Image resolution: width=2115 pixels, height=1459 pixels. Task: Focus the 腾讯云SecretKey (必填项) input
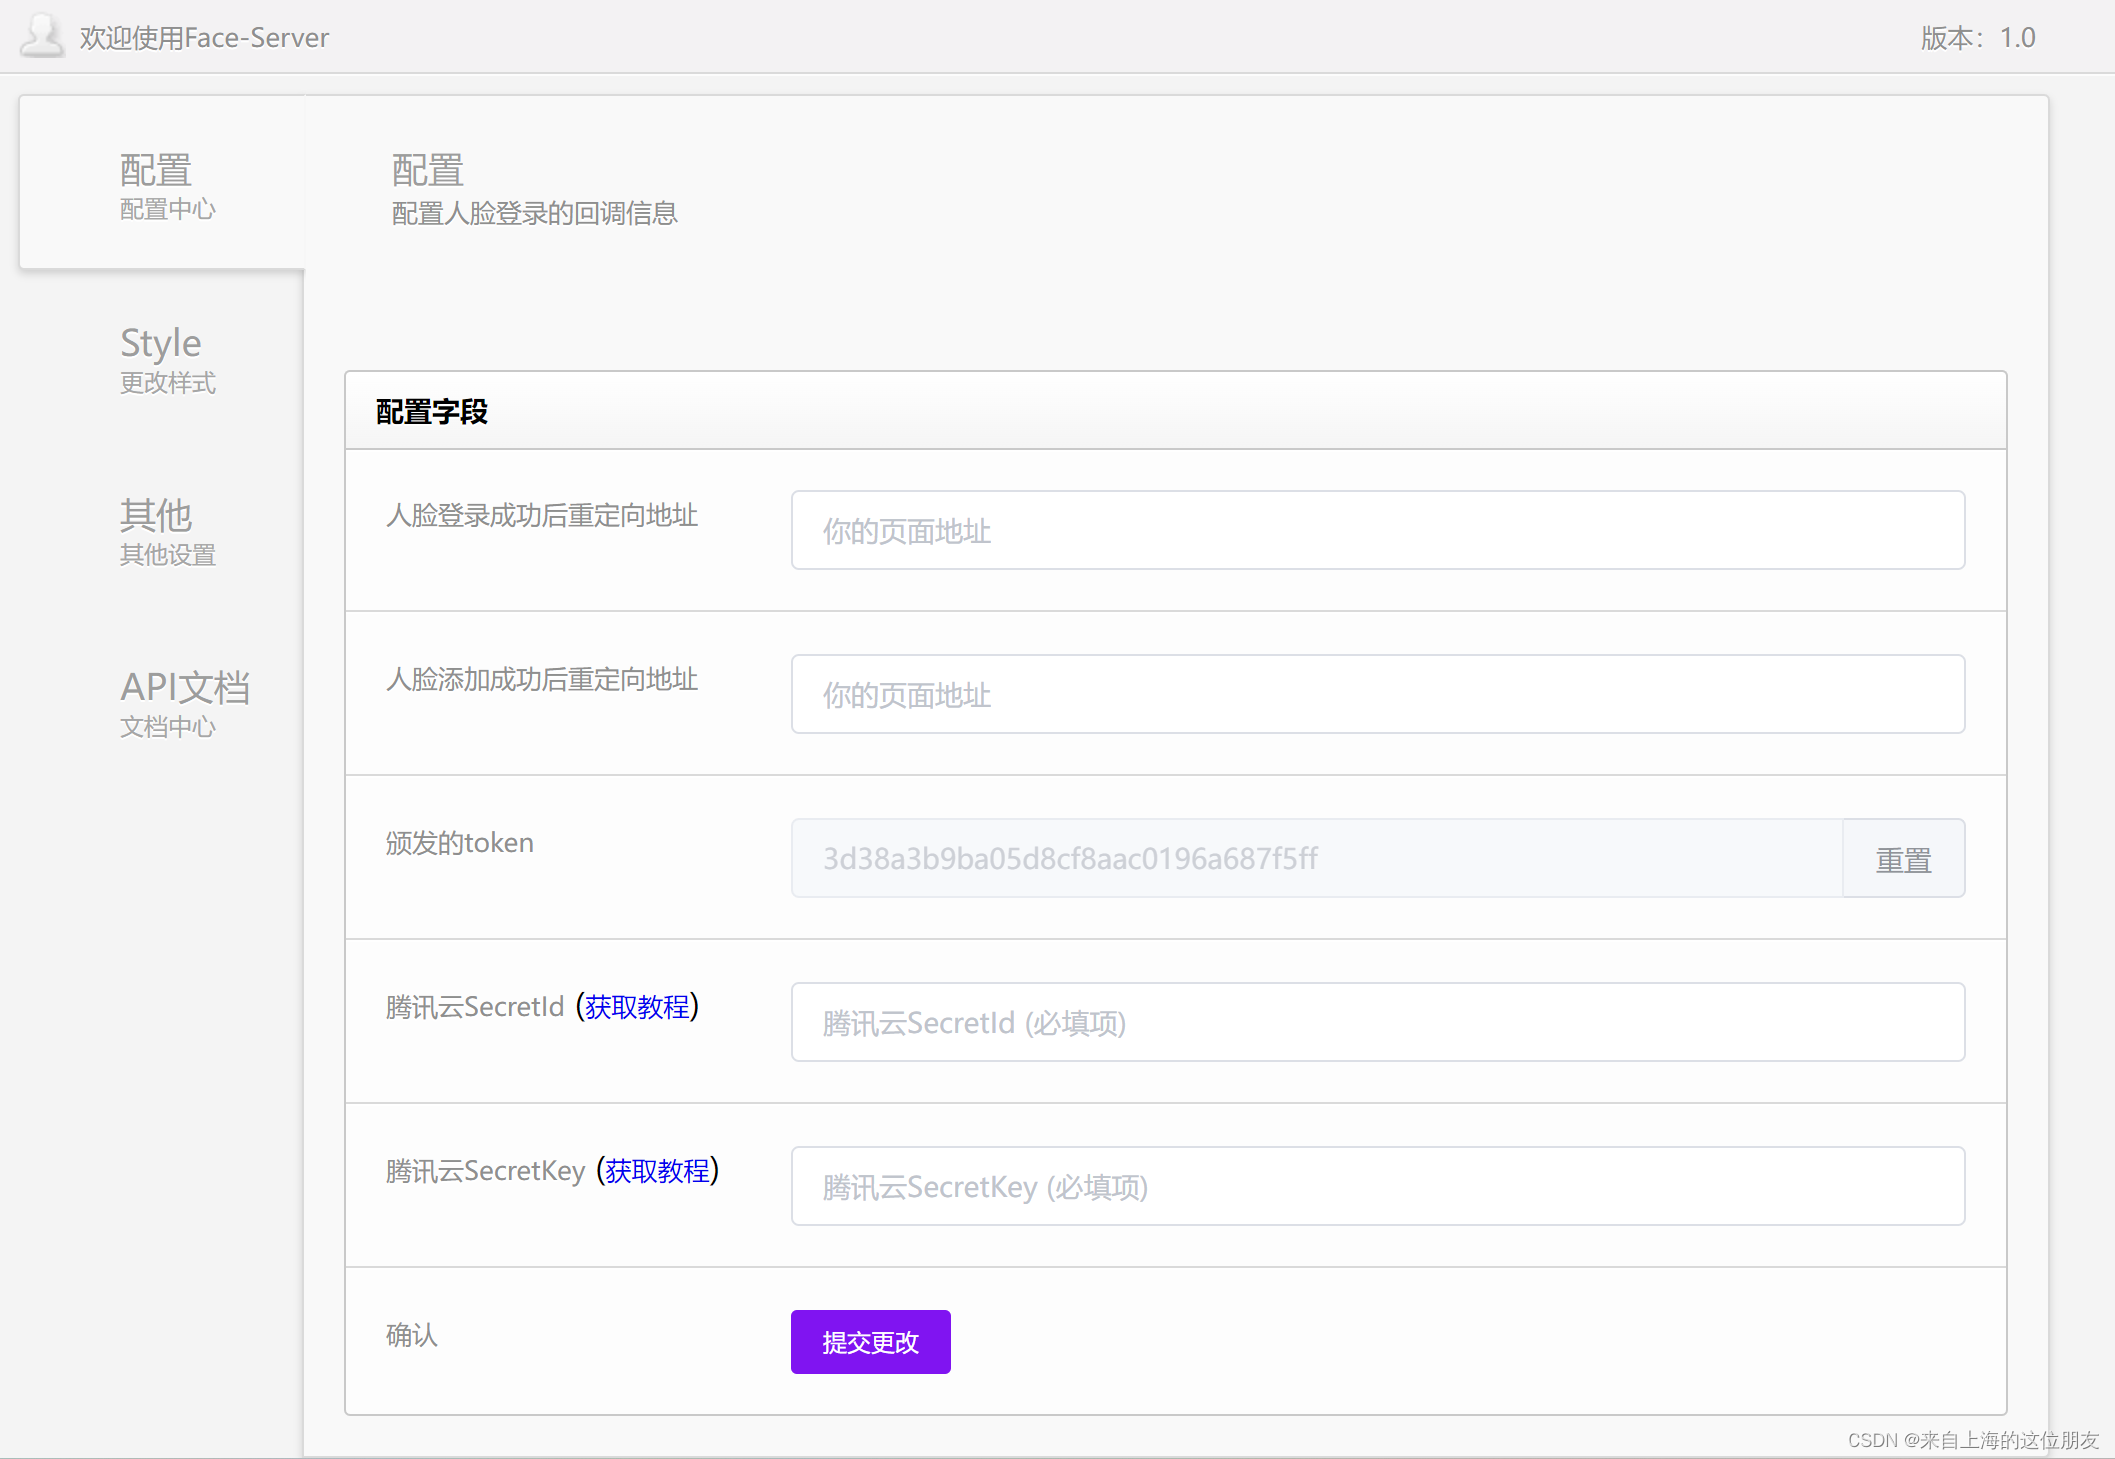(x=1377, y=1186)
